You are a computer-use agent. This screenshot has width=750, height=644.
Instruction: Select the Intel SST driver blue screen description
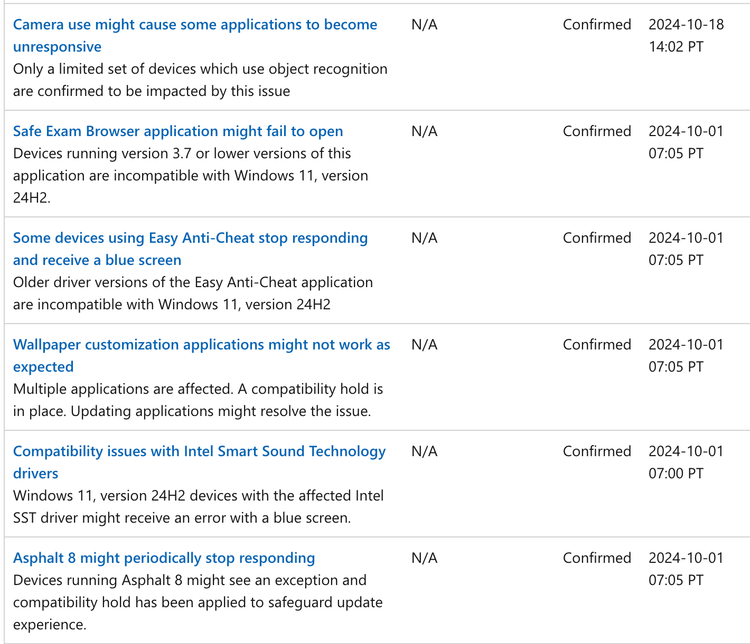coord(199,507)
